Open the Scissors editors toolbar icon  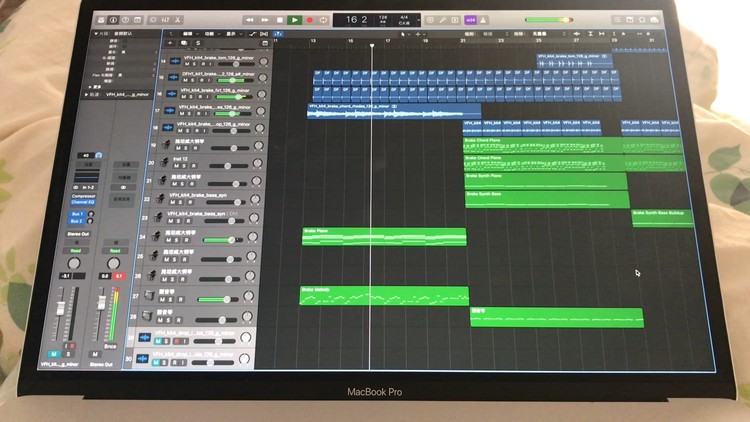point(177,18)
